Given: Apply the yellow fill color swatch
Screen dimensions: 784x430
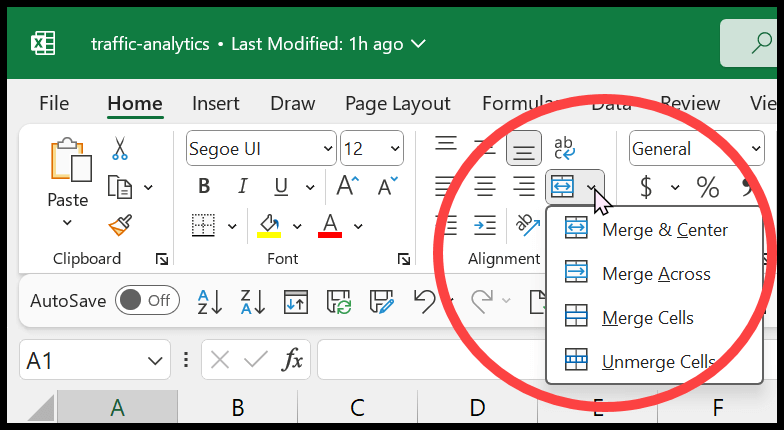Looking at the screenshot, I should coord(268,224).
